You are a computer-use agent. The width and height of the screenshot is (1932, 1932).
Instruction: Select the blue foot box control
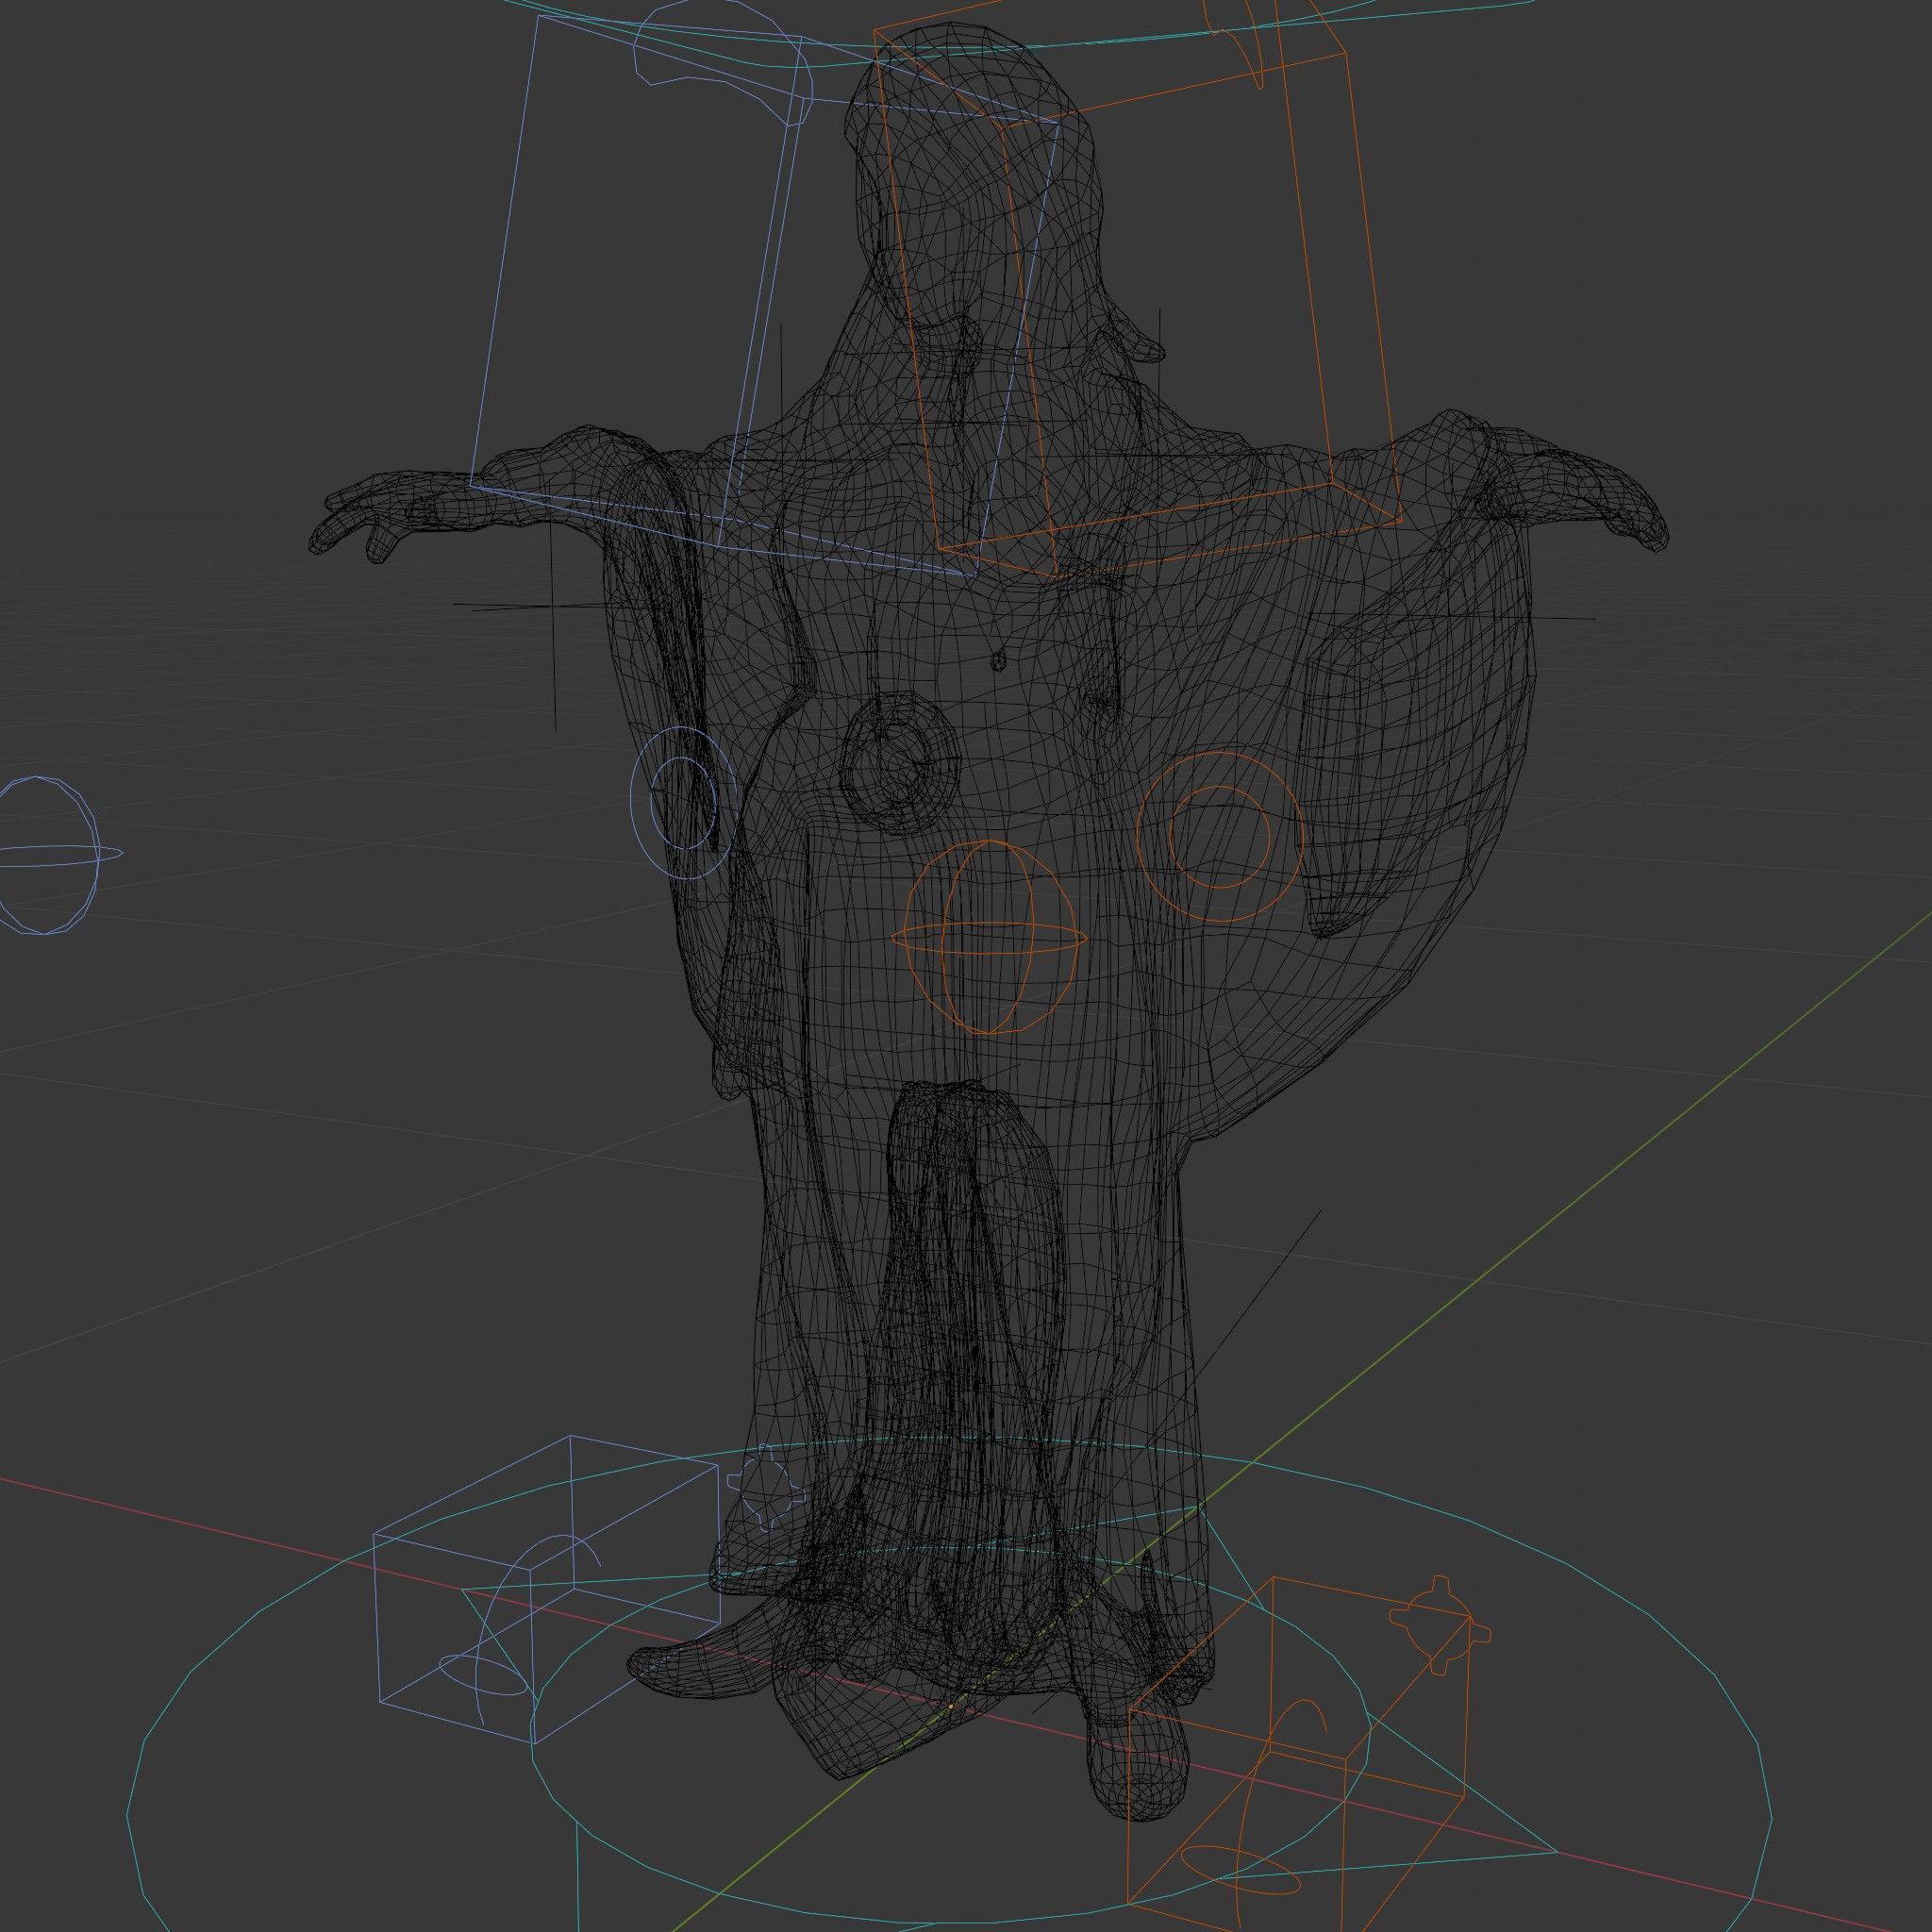(x=546, y=1591)
